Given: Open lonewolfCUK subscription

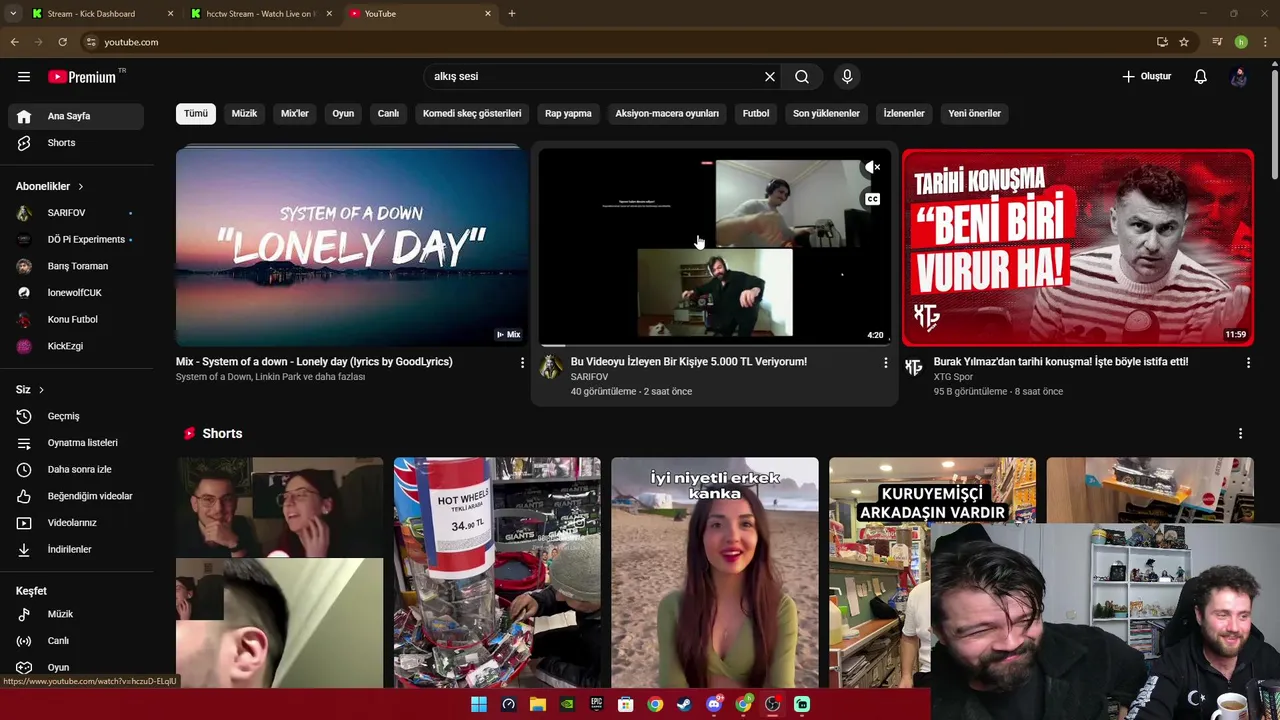Looking at the screenshot, I should click(x=76, y=293).
